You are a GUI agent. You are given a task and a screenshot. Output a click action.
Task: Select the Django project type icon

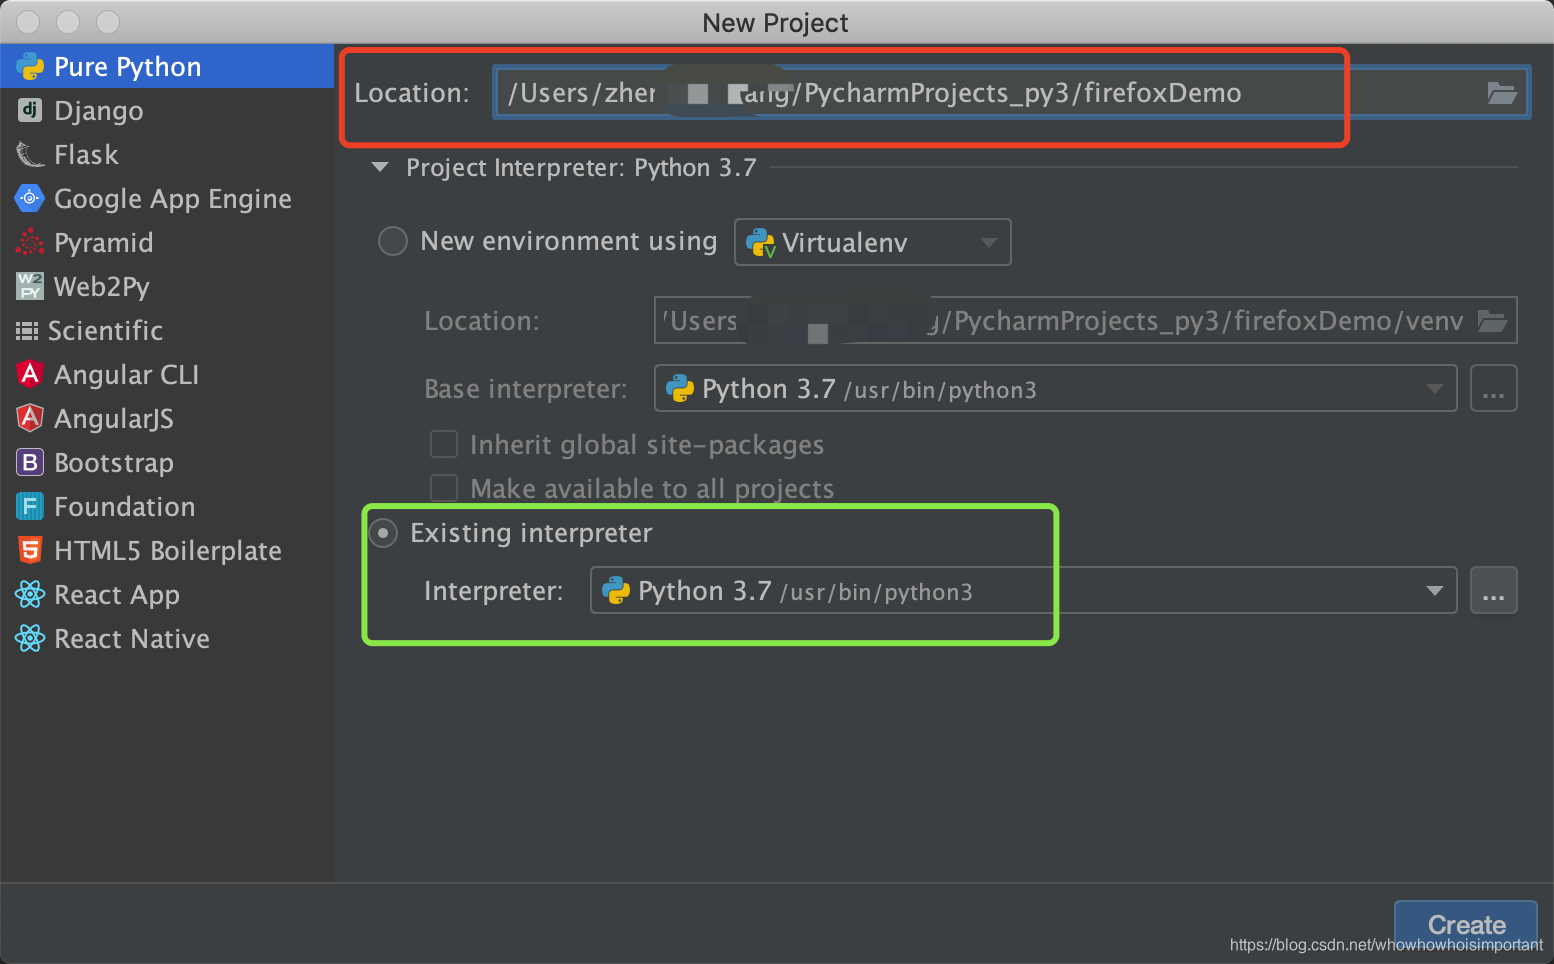(29, 110)
